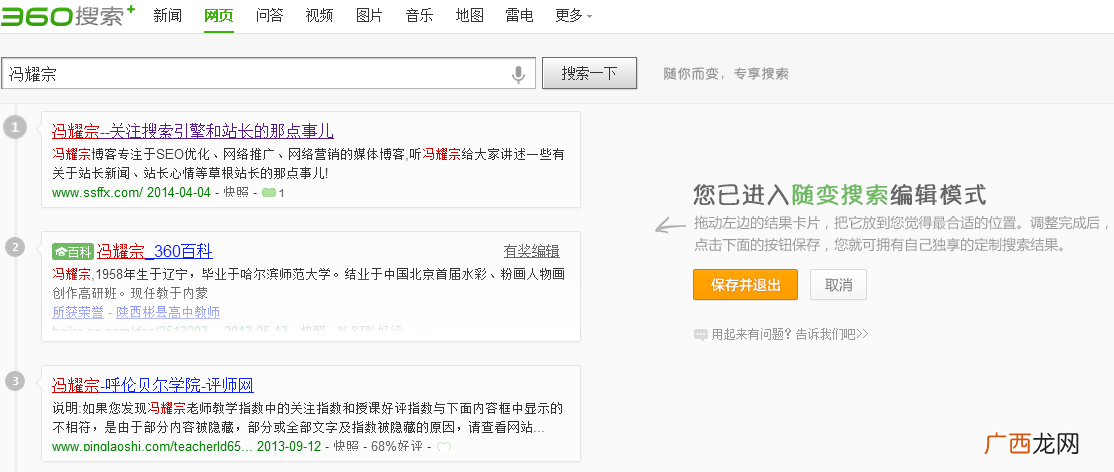Click the 搜索一下 button
Image resolution: width=1114 pixels, height=472 pixels.
[589, 73]
